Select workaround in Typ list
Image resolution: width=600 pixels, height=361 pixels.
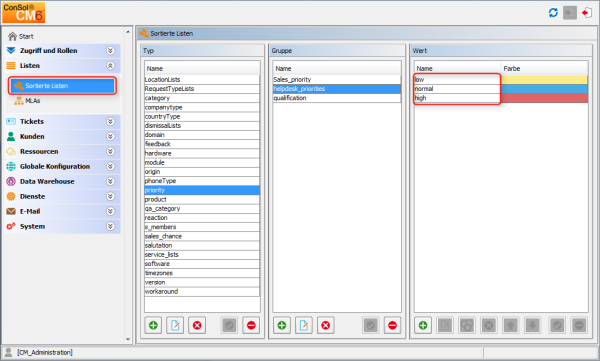[x=202, y=291]
